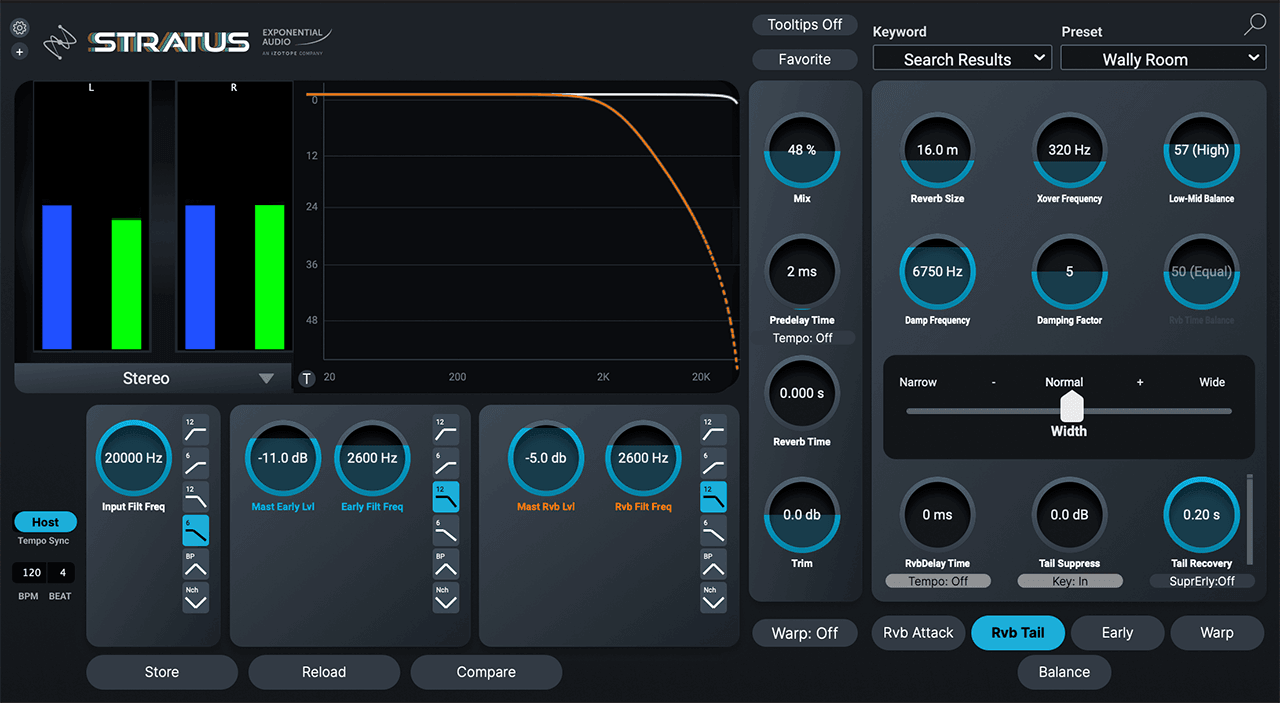
Task: Switch to the Balance tab
Action: (x=1064, y=672)
